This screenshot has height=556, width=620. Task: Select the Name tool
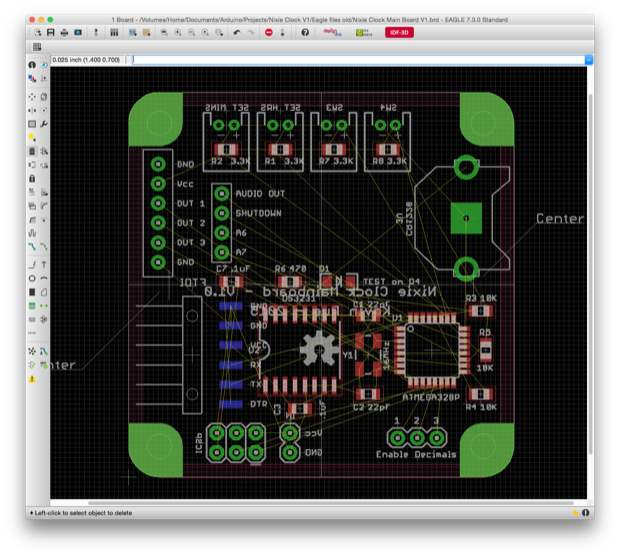coord(32,192)
